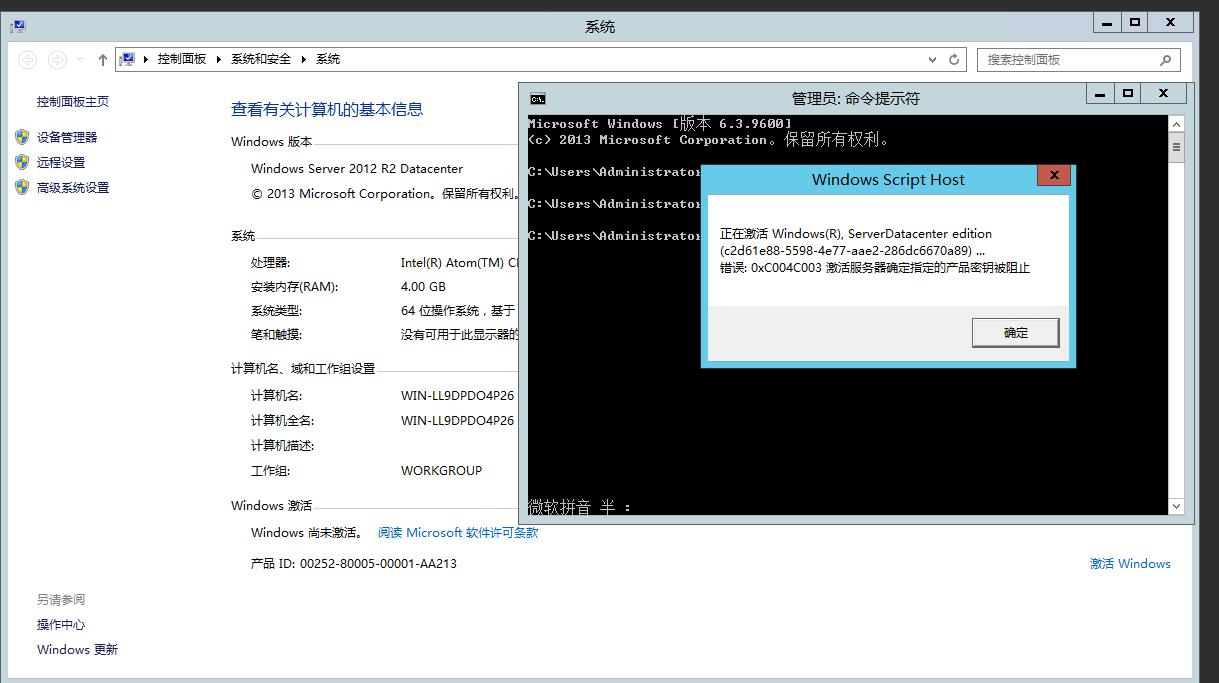Click the shield icon beside 高级系统设置
Viewport: 1219px width, 683px height.
pyautogui.click(x=22, y=186)
